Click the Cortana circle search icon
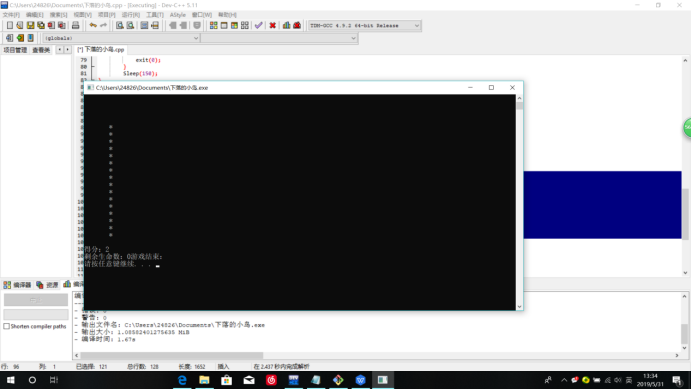This screenshot has width=692, height=389. tap(32, 380)
